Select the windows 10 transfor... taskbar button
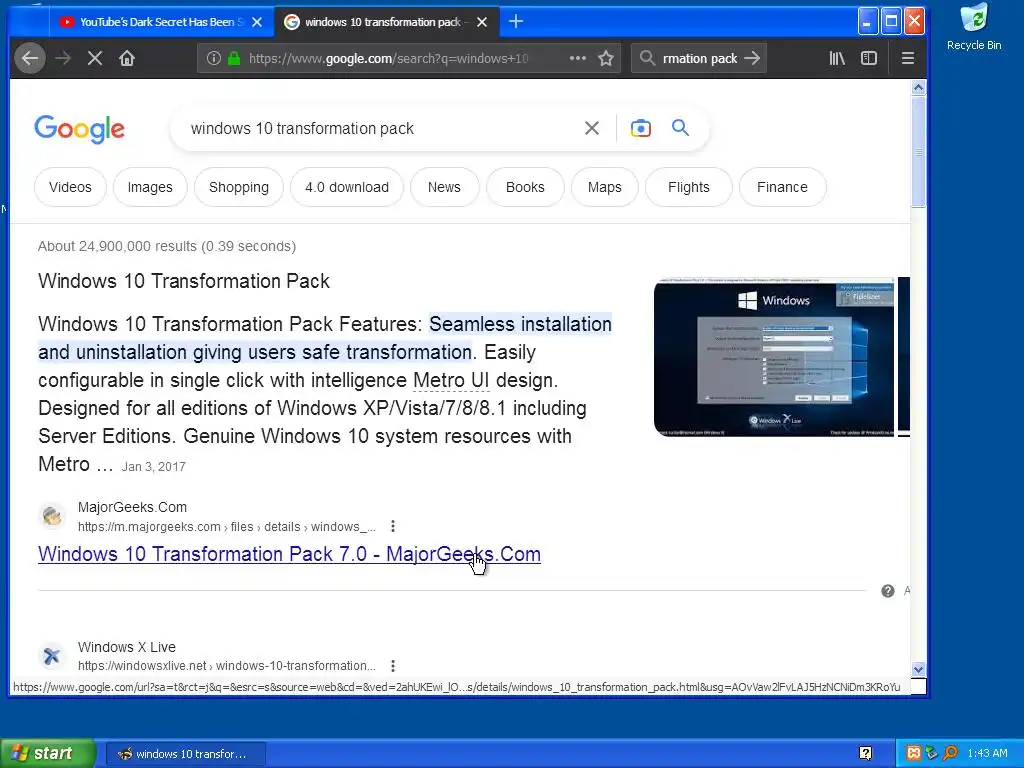Image resolution: width=1024 pixels, height=768 pixels. [x=185, y=754]
